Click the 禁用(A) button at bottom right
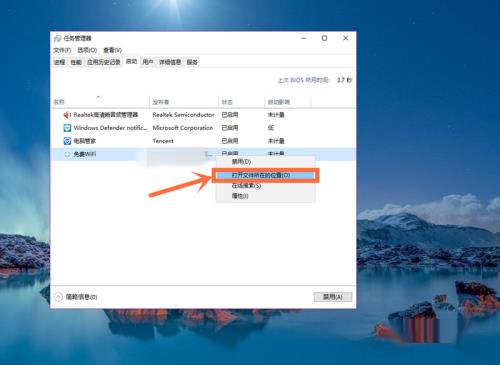Image resolution: width=500 pixels, height=365 pixels. (333, 297)
